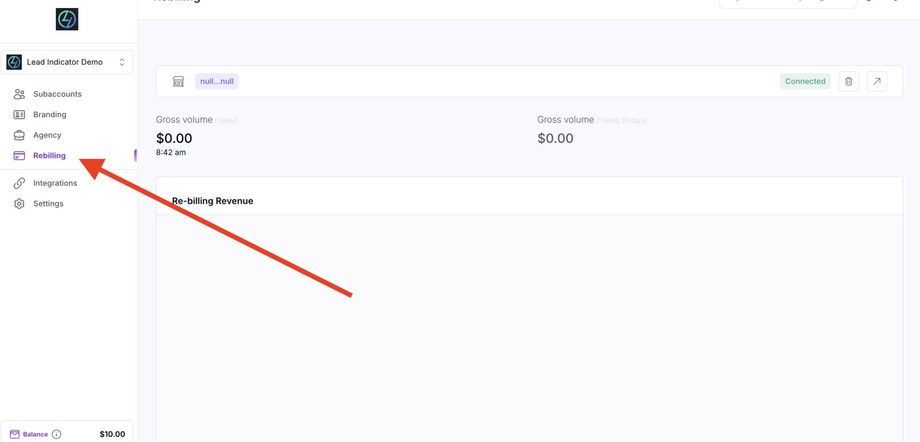Image resolution: width=920 pixels, height=442 pixels.
Task: Click the Connected status badge
Action: (x=805, y=81)
